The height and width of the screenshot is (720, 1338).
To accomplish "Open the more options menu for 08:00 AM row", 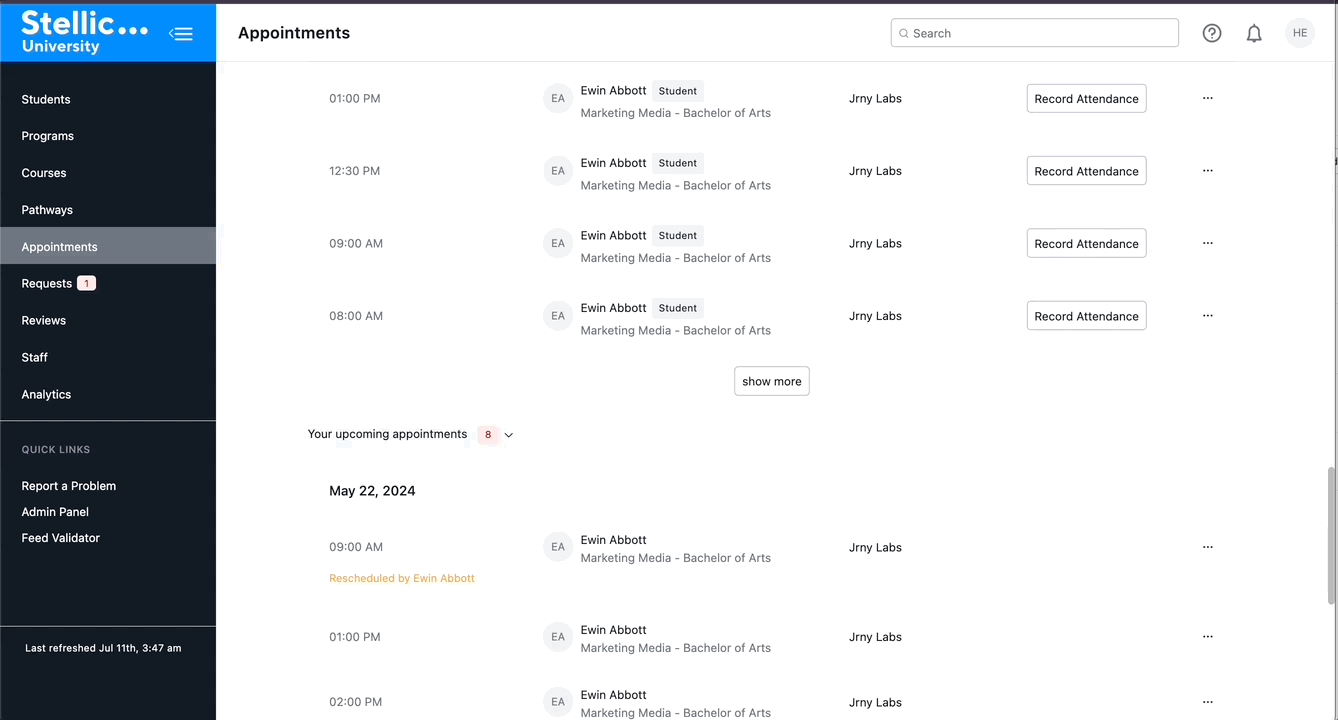I will tap(1207, 316).
